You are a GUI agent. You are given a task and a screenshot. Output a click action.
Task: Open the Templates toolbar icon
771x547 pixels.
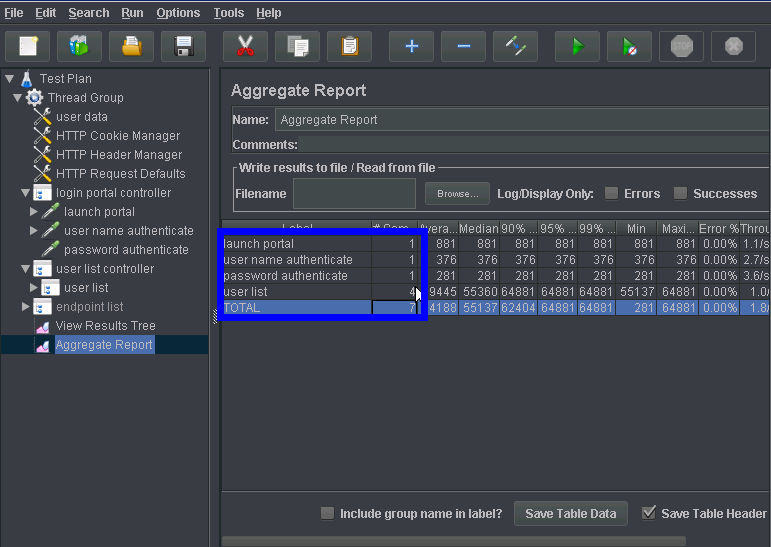click(79, 46)
